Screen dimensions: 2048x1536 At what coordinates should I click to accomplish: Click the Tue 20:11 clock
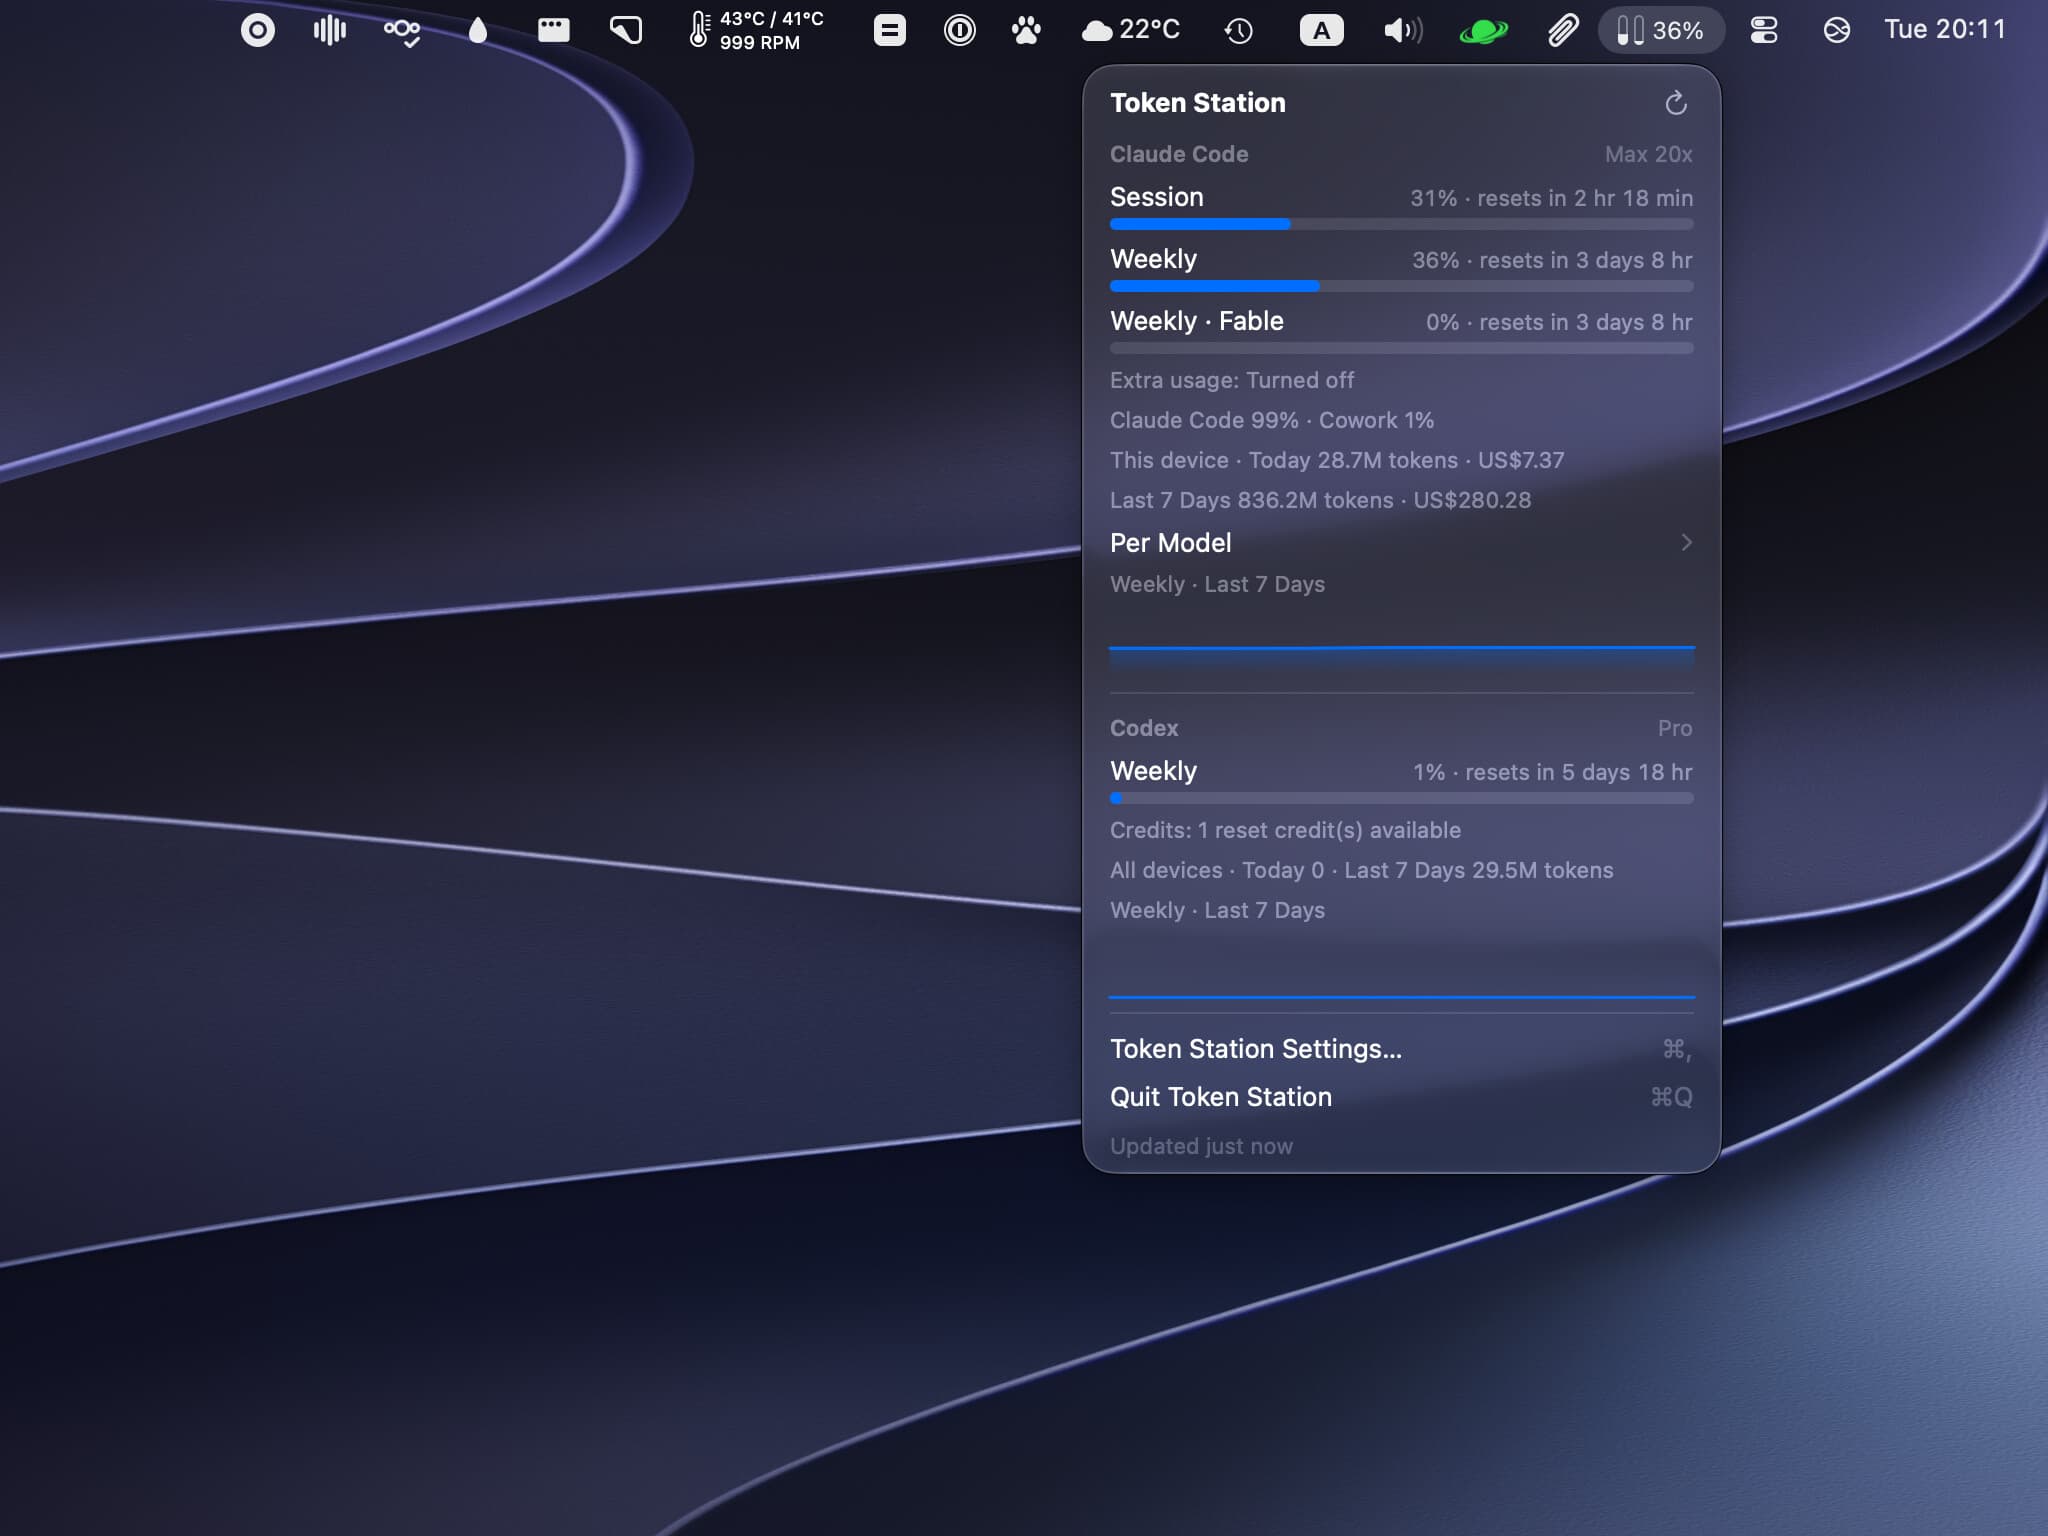pyautogui.click(x=1945, y=30)
